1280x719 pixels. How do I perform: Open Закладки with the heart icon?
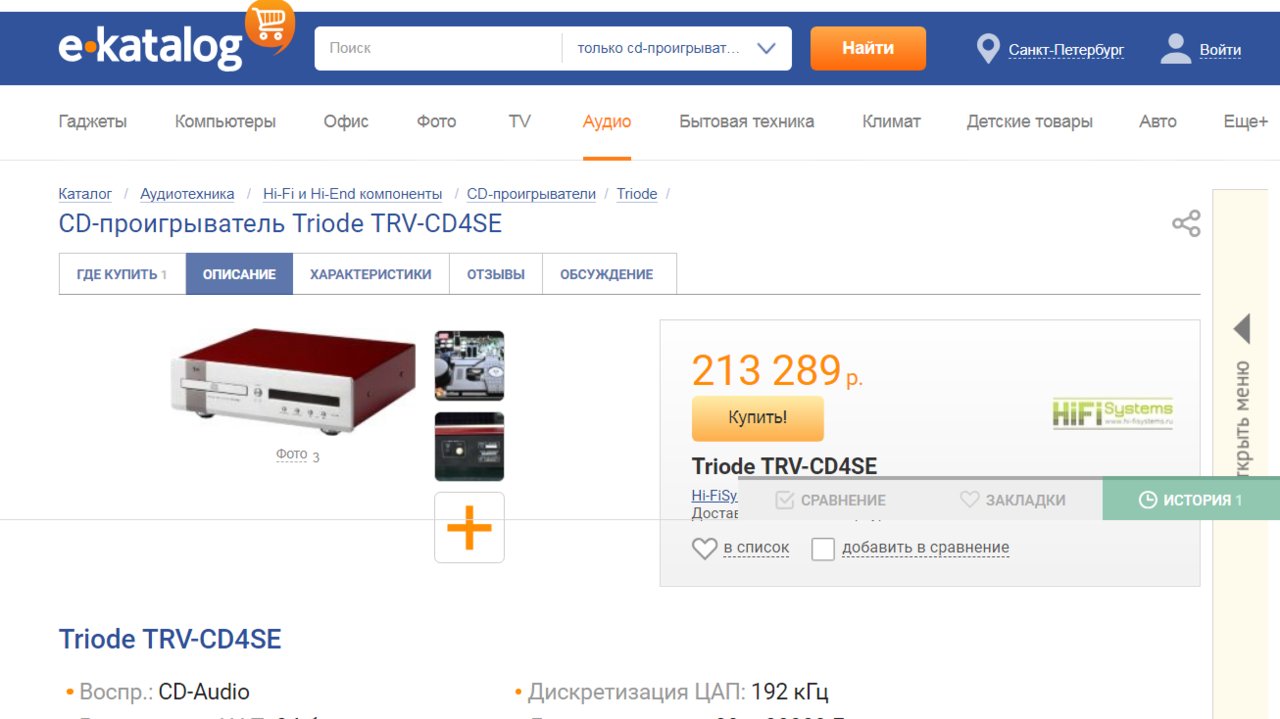(x=1013, y=499)
